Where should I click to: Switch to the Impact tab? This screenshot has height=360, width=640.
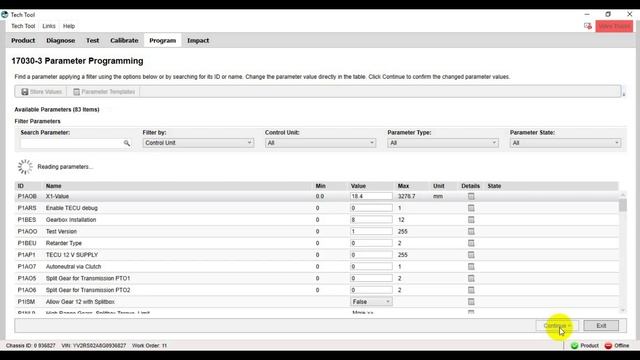pos(198,40)
